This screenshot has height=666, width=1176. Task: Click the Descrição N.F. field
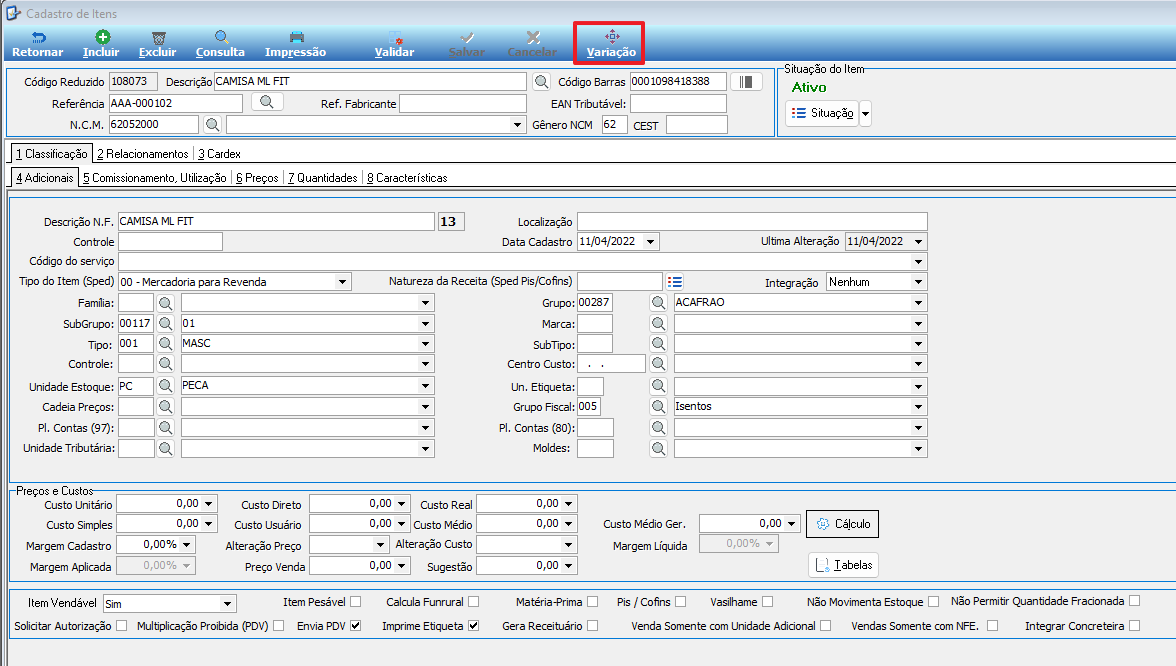pyautogui.click(x=276, y=221)
